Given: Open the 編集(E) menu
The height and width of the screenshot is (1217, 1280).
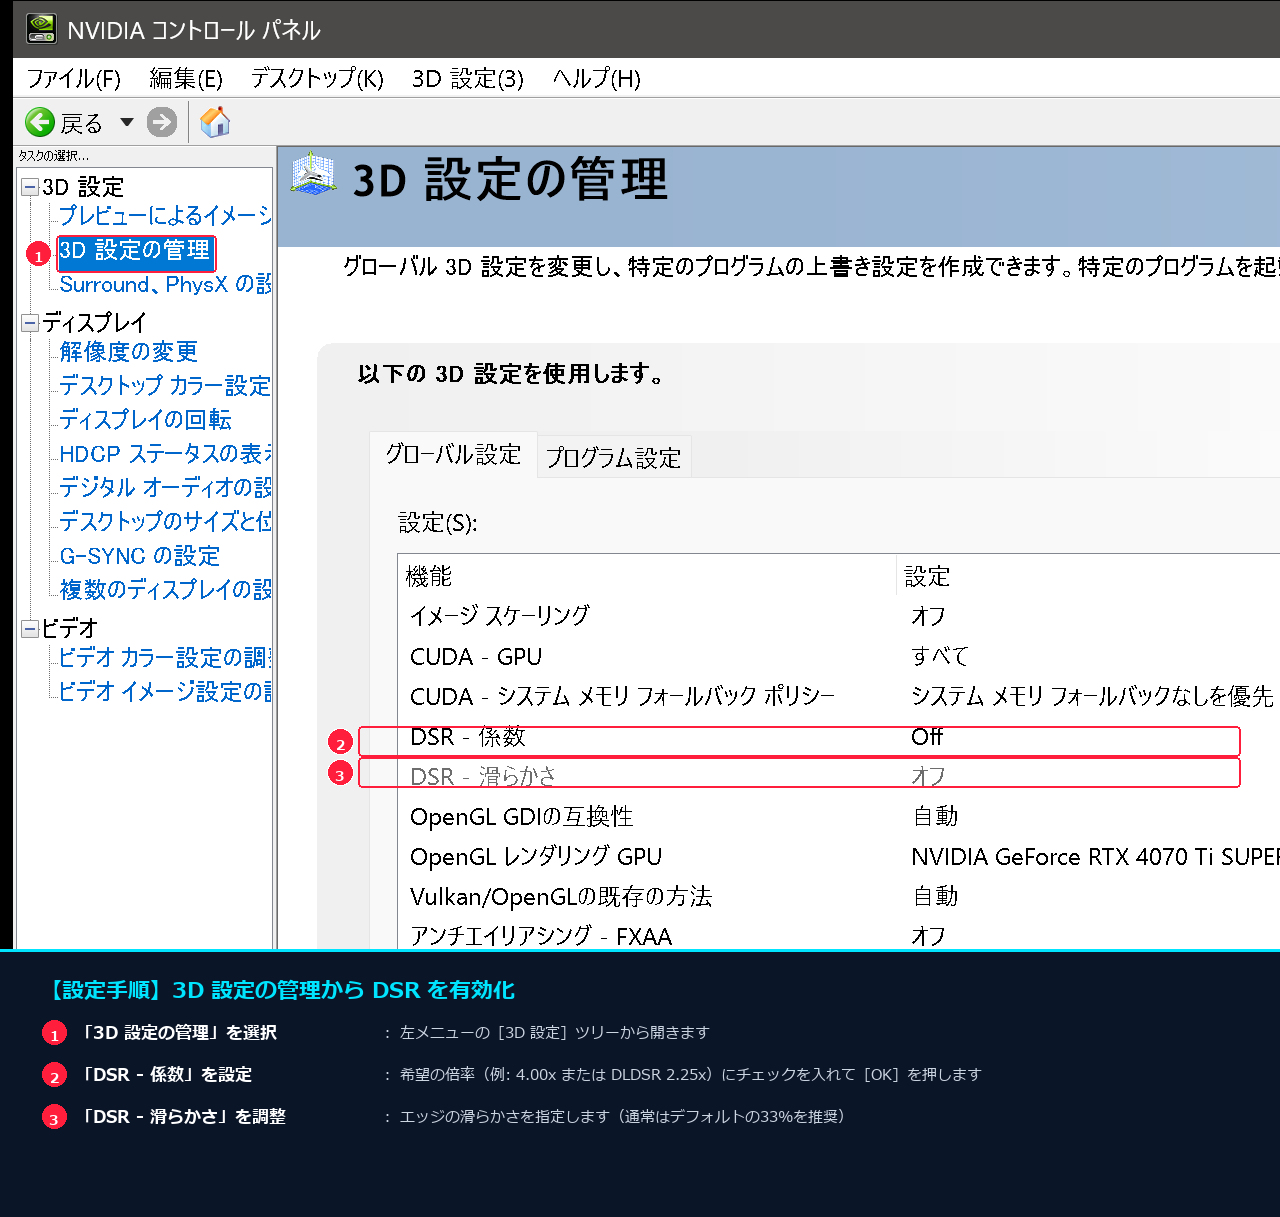Looking at the screenshot, I should [186, 79].
